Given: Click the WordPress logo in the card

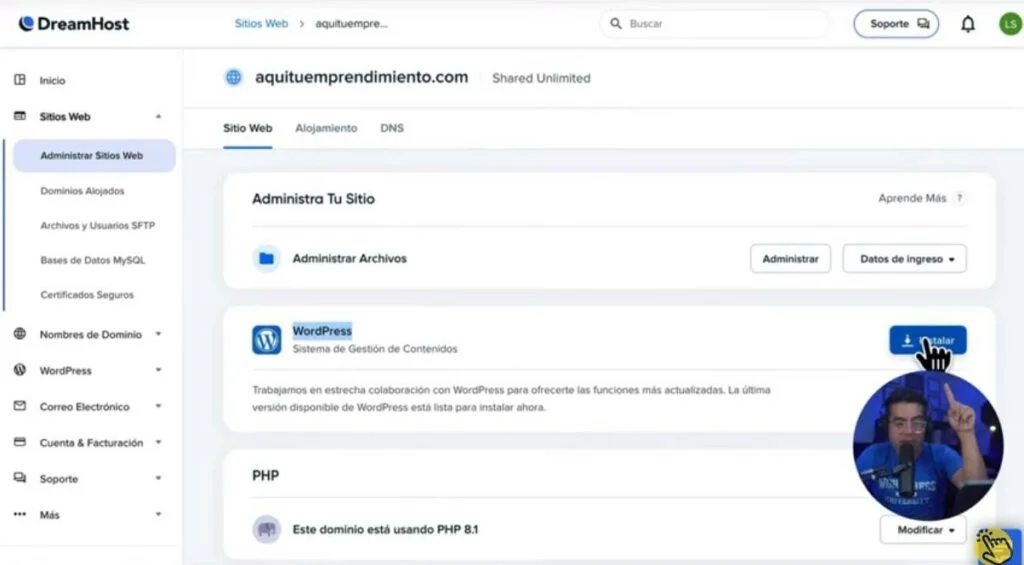Looking at the screenshot, I should [266, 340].
